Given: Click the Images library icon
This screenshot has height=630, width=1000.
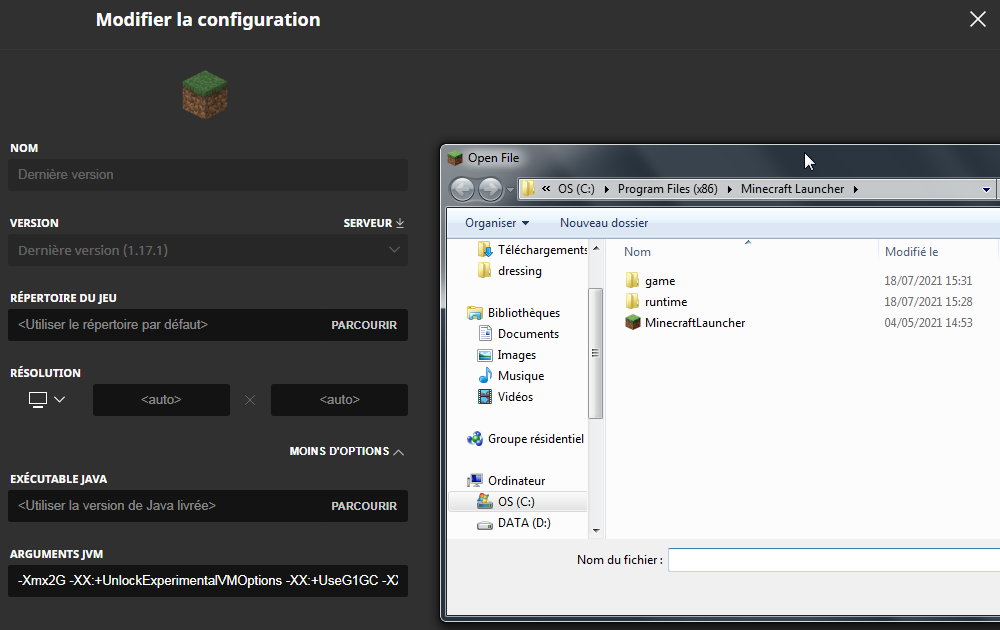Looking at the screenshot, I should [x=485, y=355].
